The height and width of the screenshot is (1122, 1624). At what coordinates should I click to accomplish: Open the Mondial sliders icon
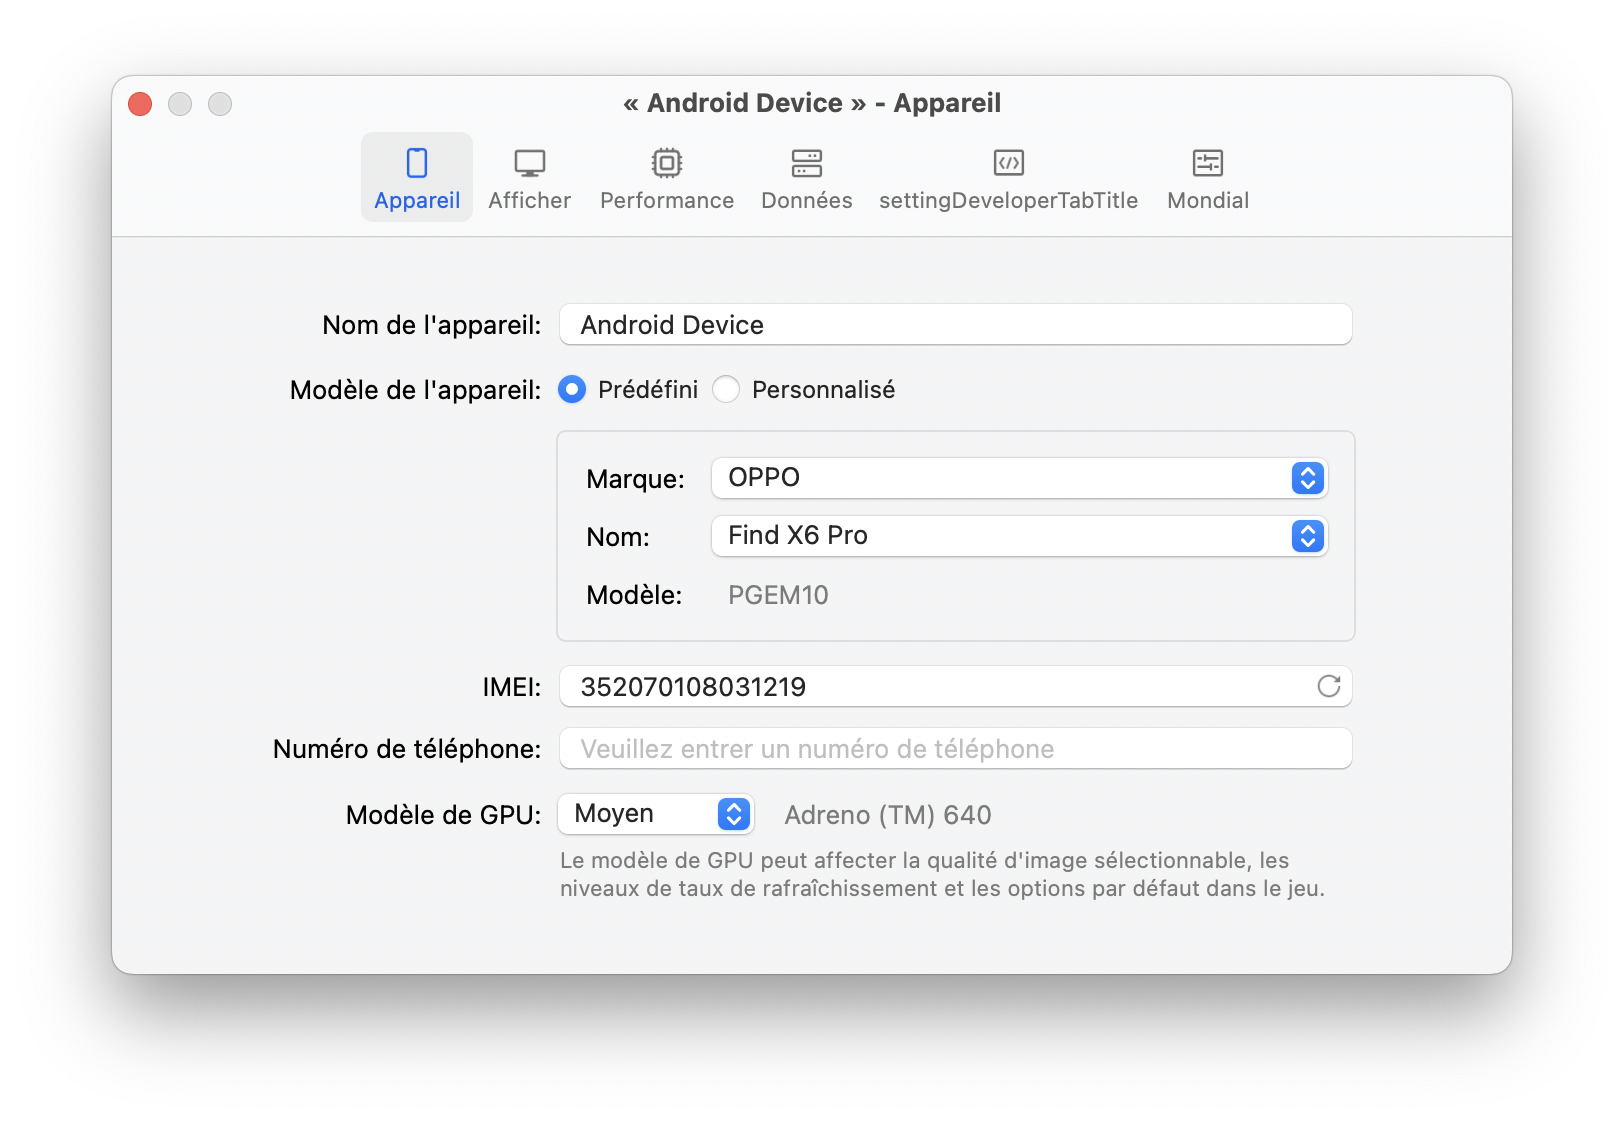tap(1207, 163)
